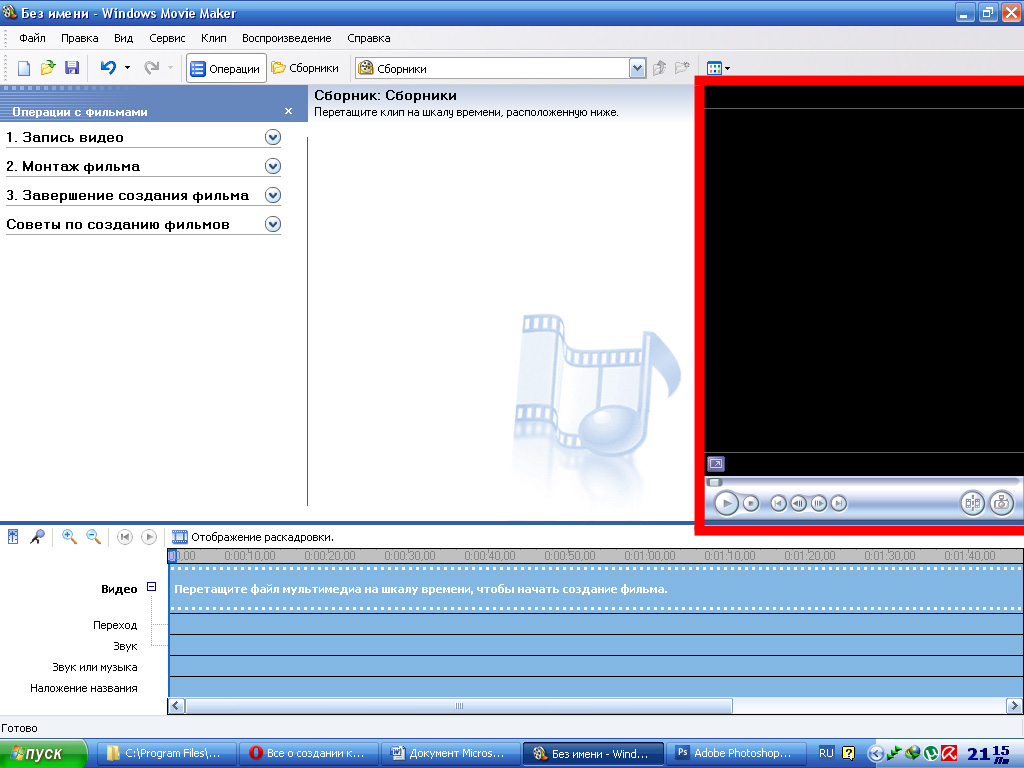Open the audio levels tool on timeline toolbar

tap(13, 537)
